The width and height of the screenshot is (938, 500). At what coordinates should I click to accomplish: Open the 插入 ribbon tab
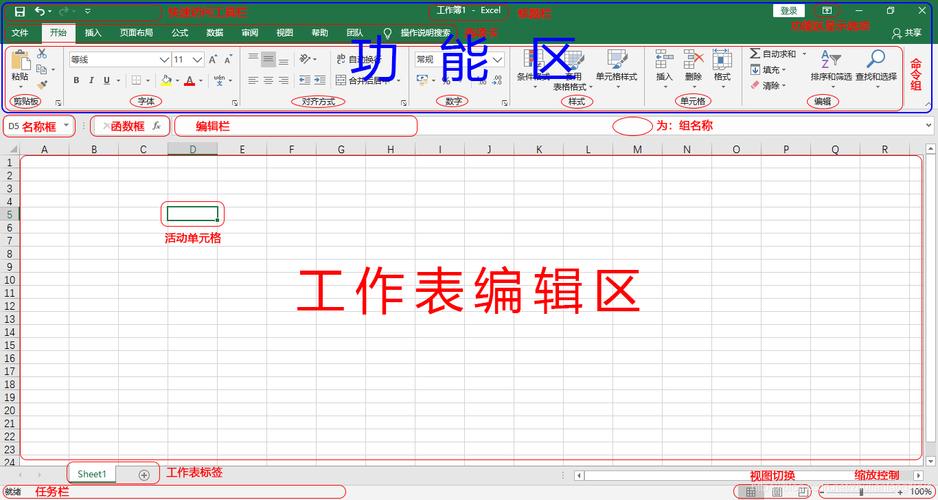[x=93, y=33]
